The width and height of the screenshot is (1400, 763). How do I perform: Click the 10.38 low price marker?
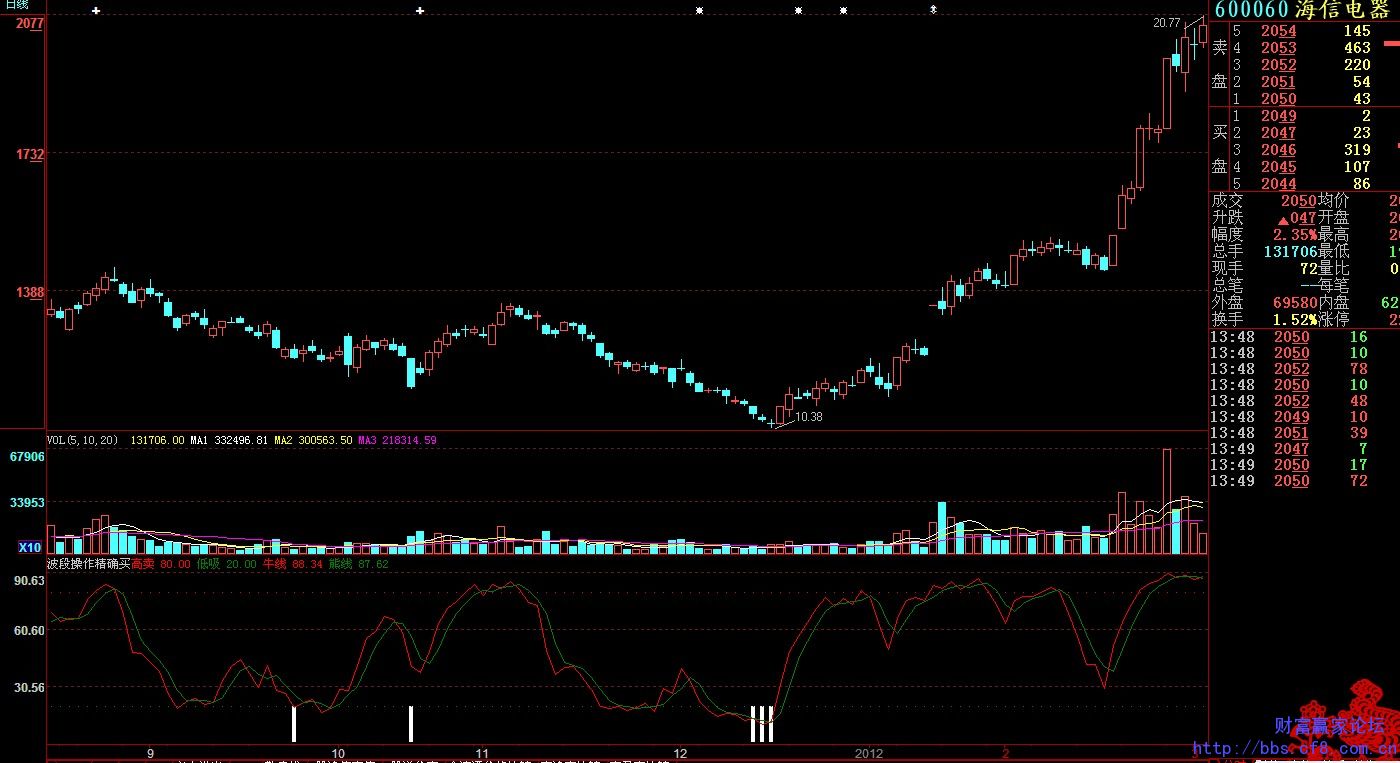(x=809, y=417)
